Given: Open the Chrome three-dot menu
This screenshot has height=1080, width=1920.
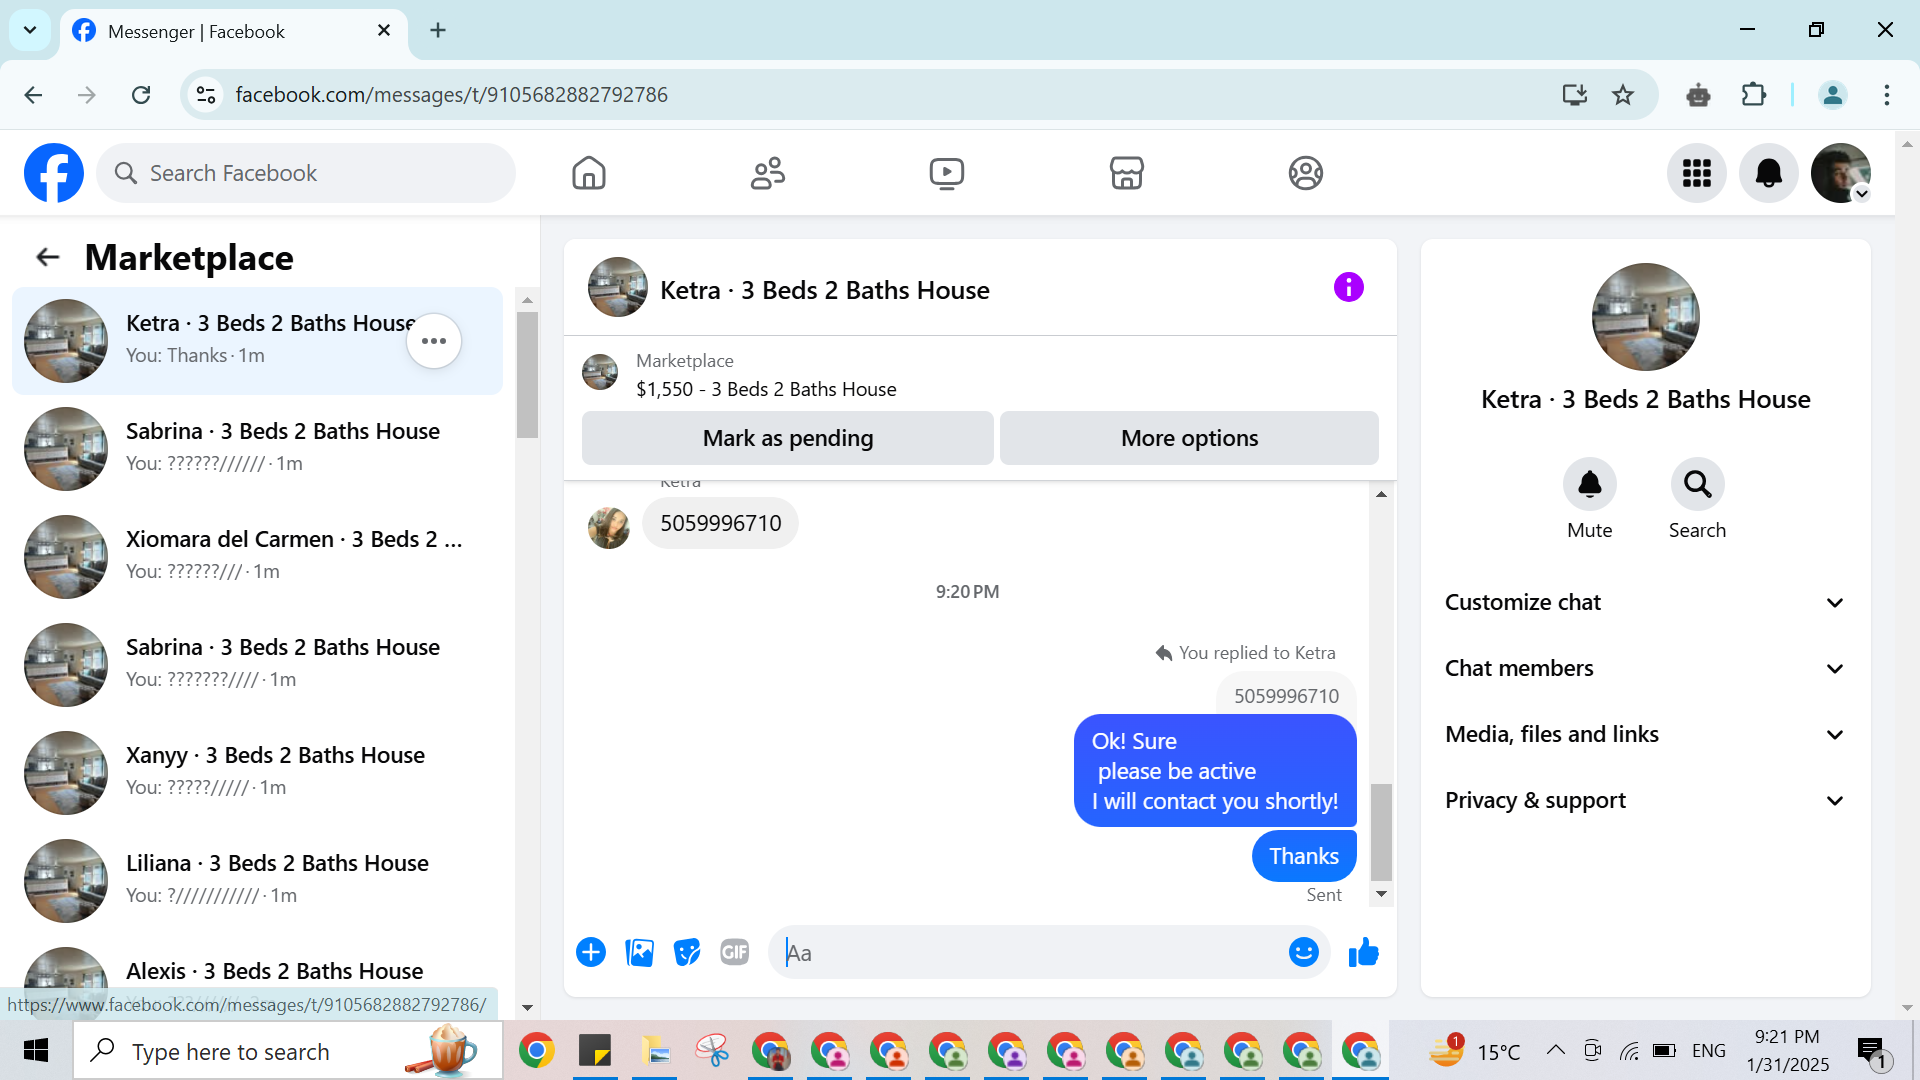Looking at the screenshot, I should pos(1887,95).
